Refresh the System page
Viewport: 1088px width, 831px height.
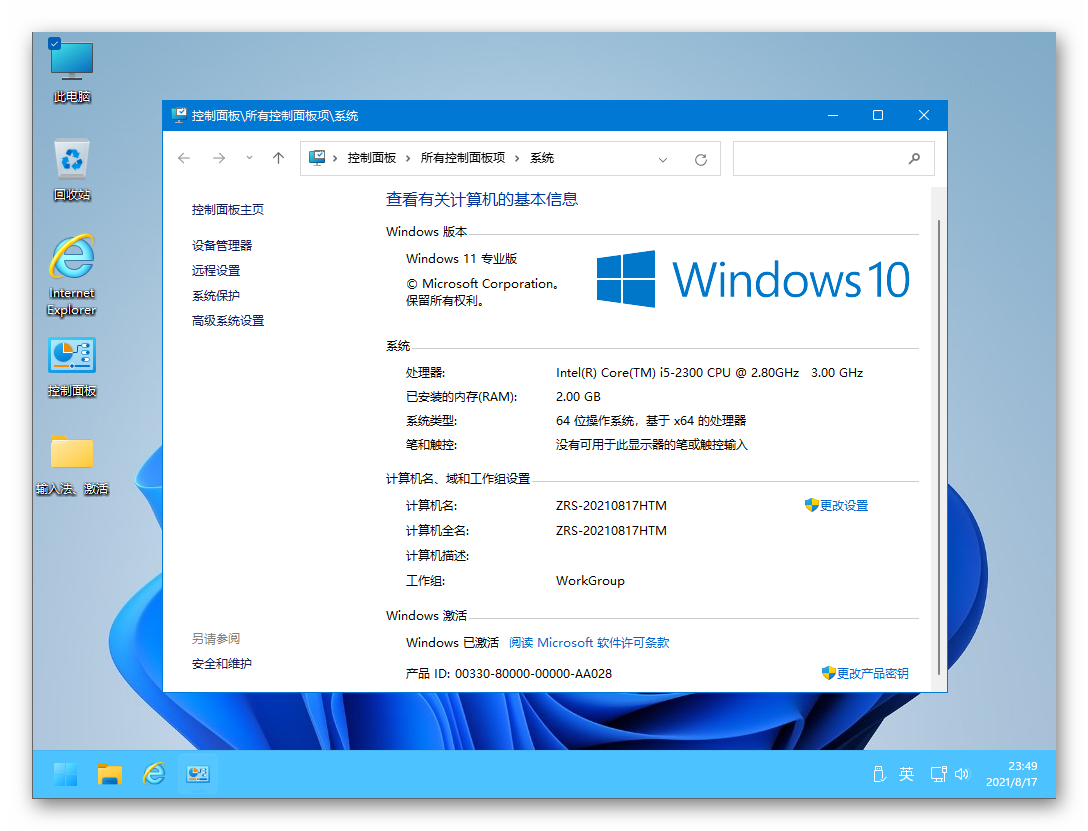[x=701, y=160]
